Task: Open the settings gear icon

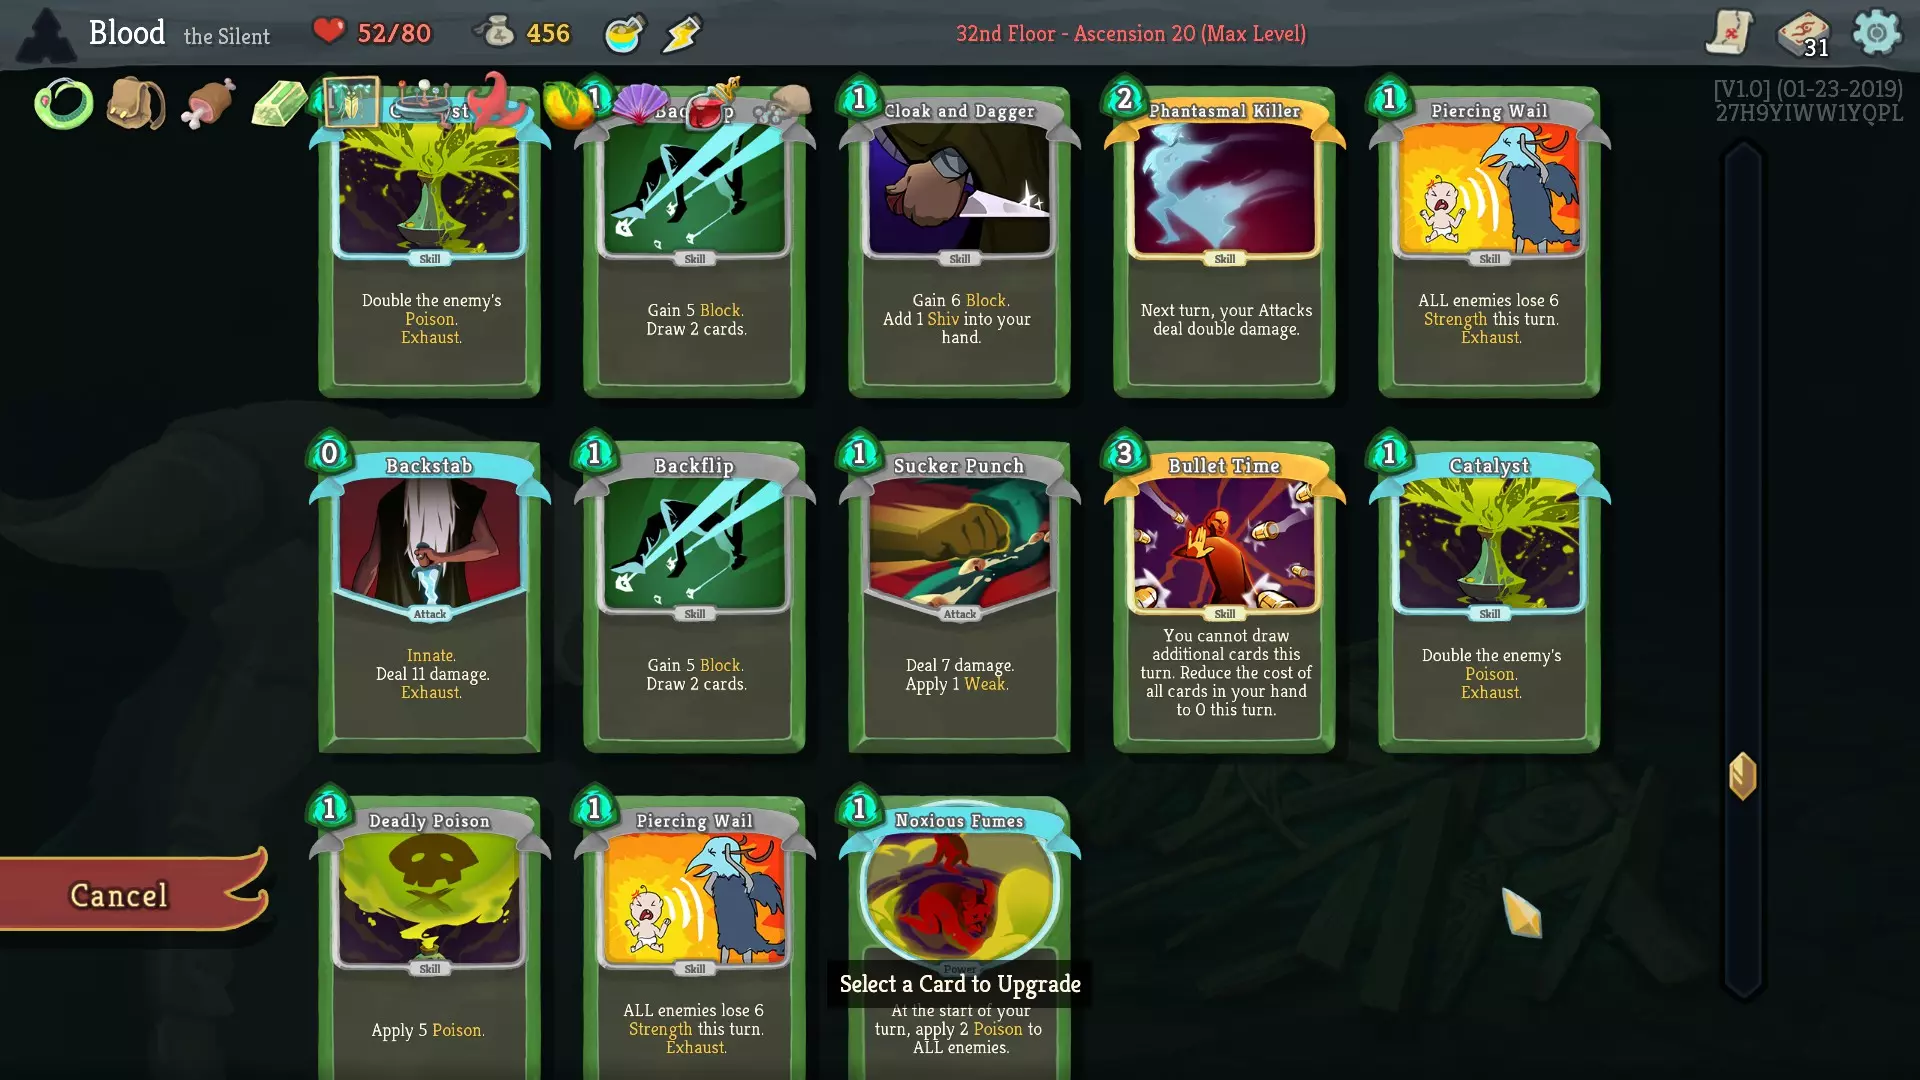Action: (1876, 33)
